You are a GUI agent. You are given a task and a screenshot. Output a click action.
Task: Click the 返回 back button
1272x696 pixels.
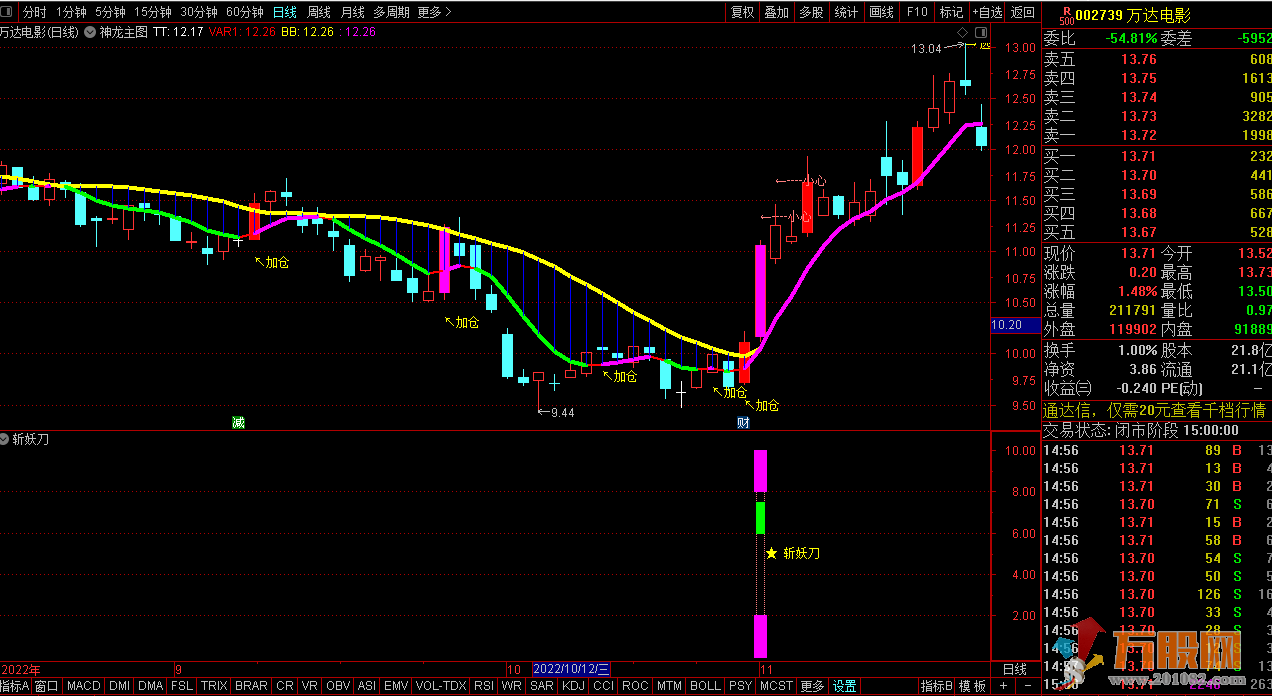tap(1023, 12)
